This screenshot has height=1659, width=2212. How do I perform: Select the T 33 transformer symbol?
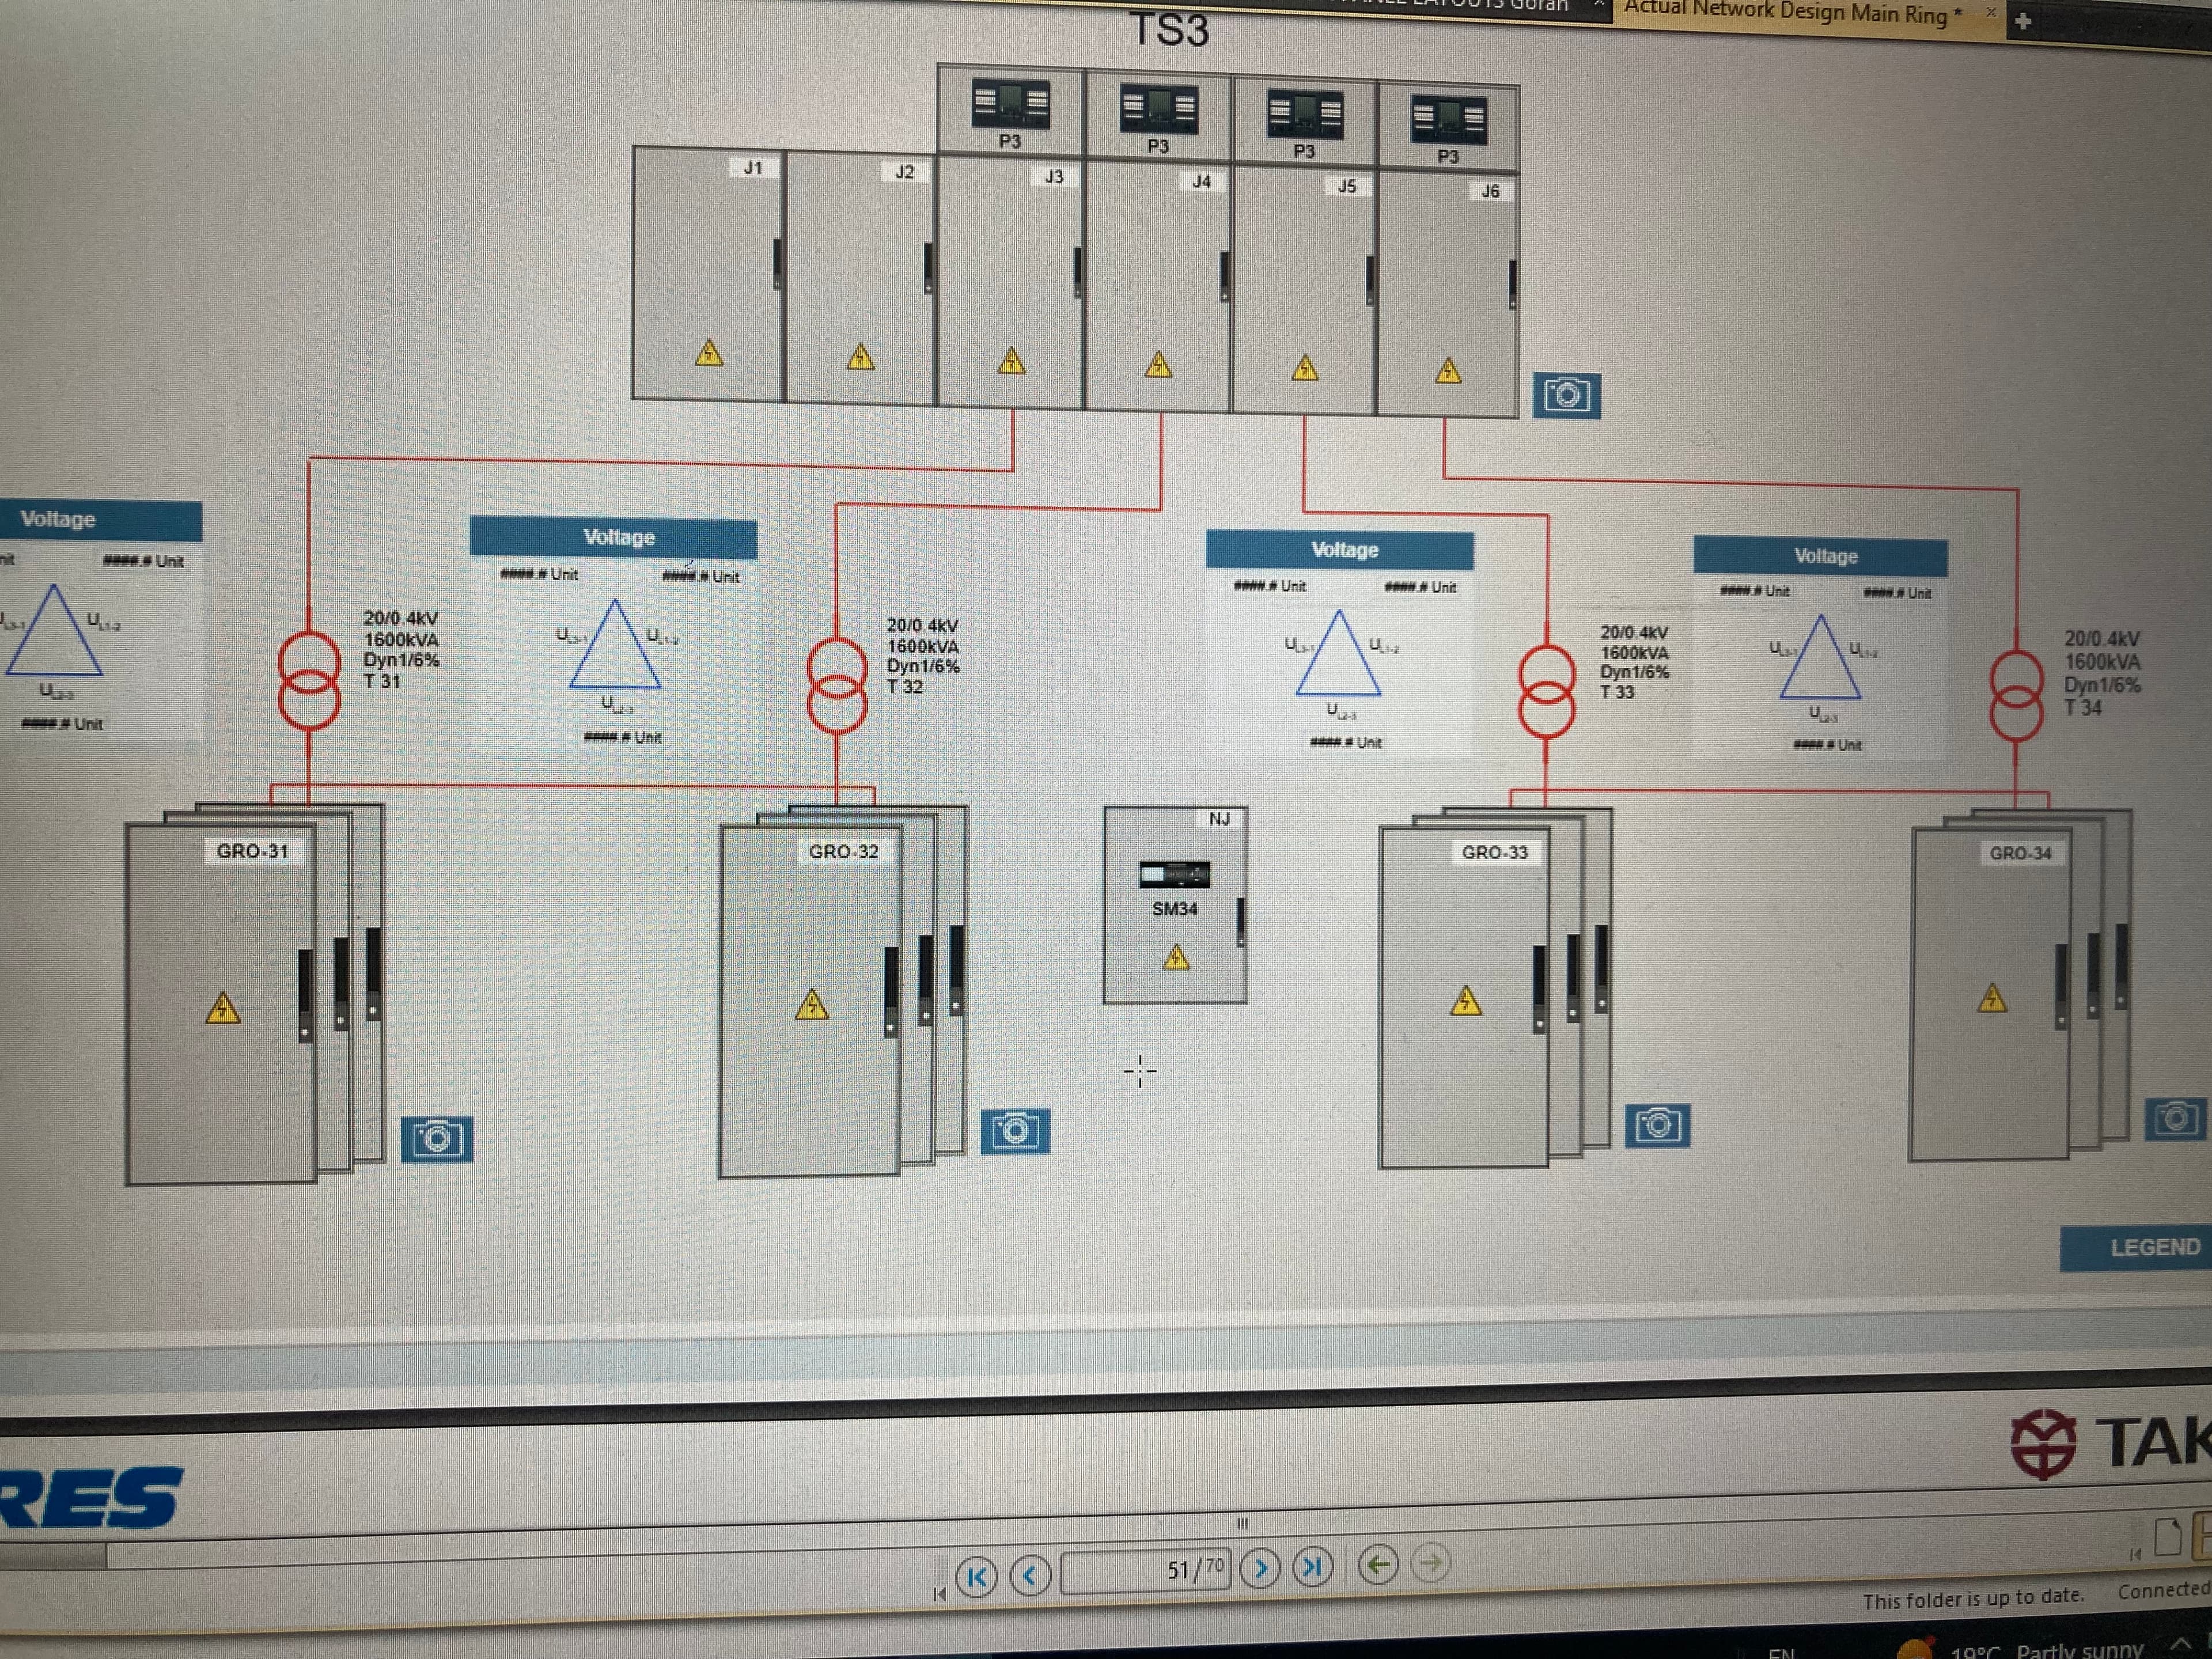coord(1547,693)
